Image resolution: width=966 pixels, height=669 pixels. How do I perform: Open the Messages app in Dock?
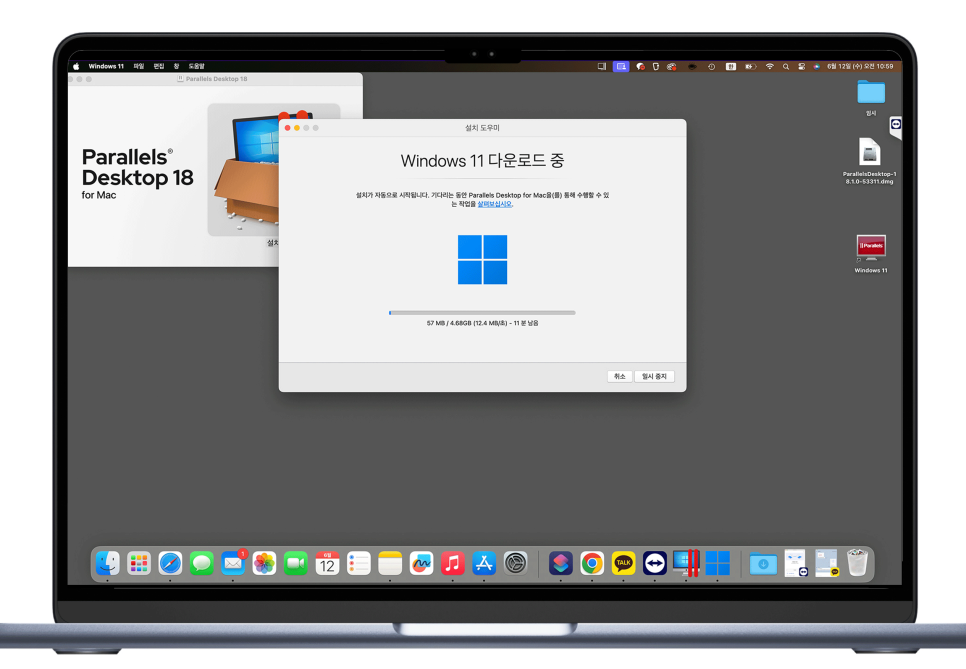pos(201,563)
